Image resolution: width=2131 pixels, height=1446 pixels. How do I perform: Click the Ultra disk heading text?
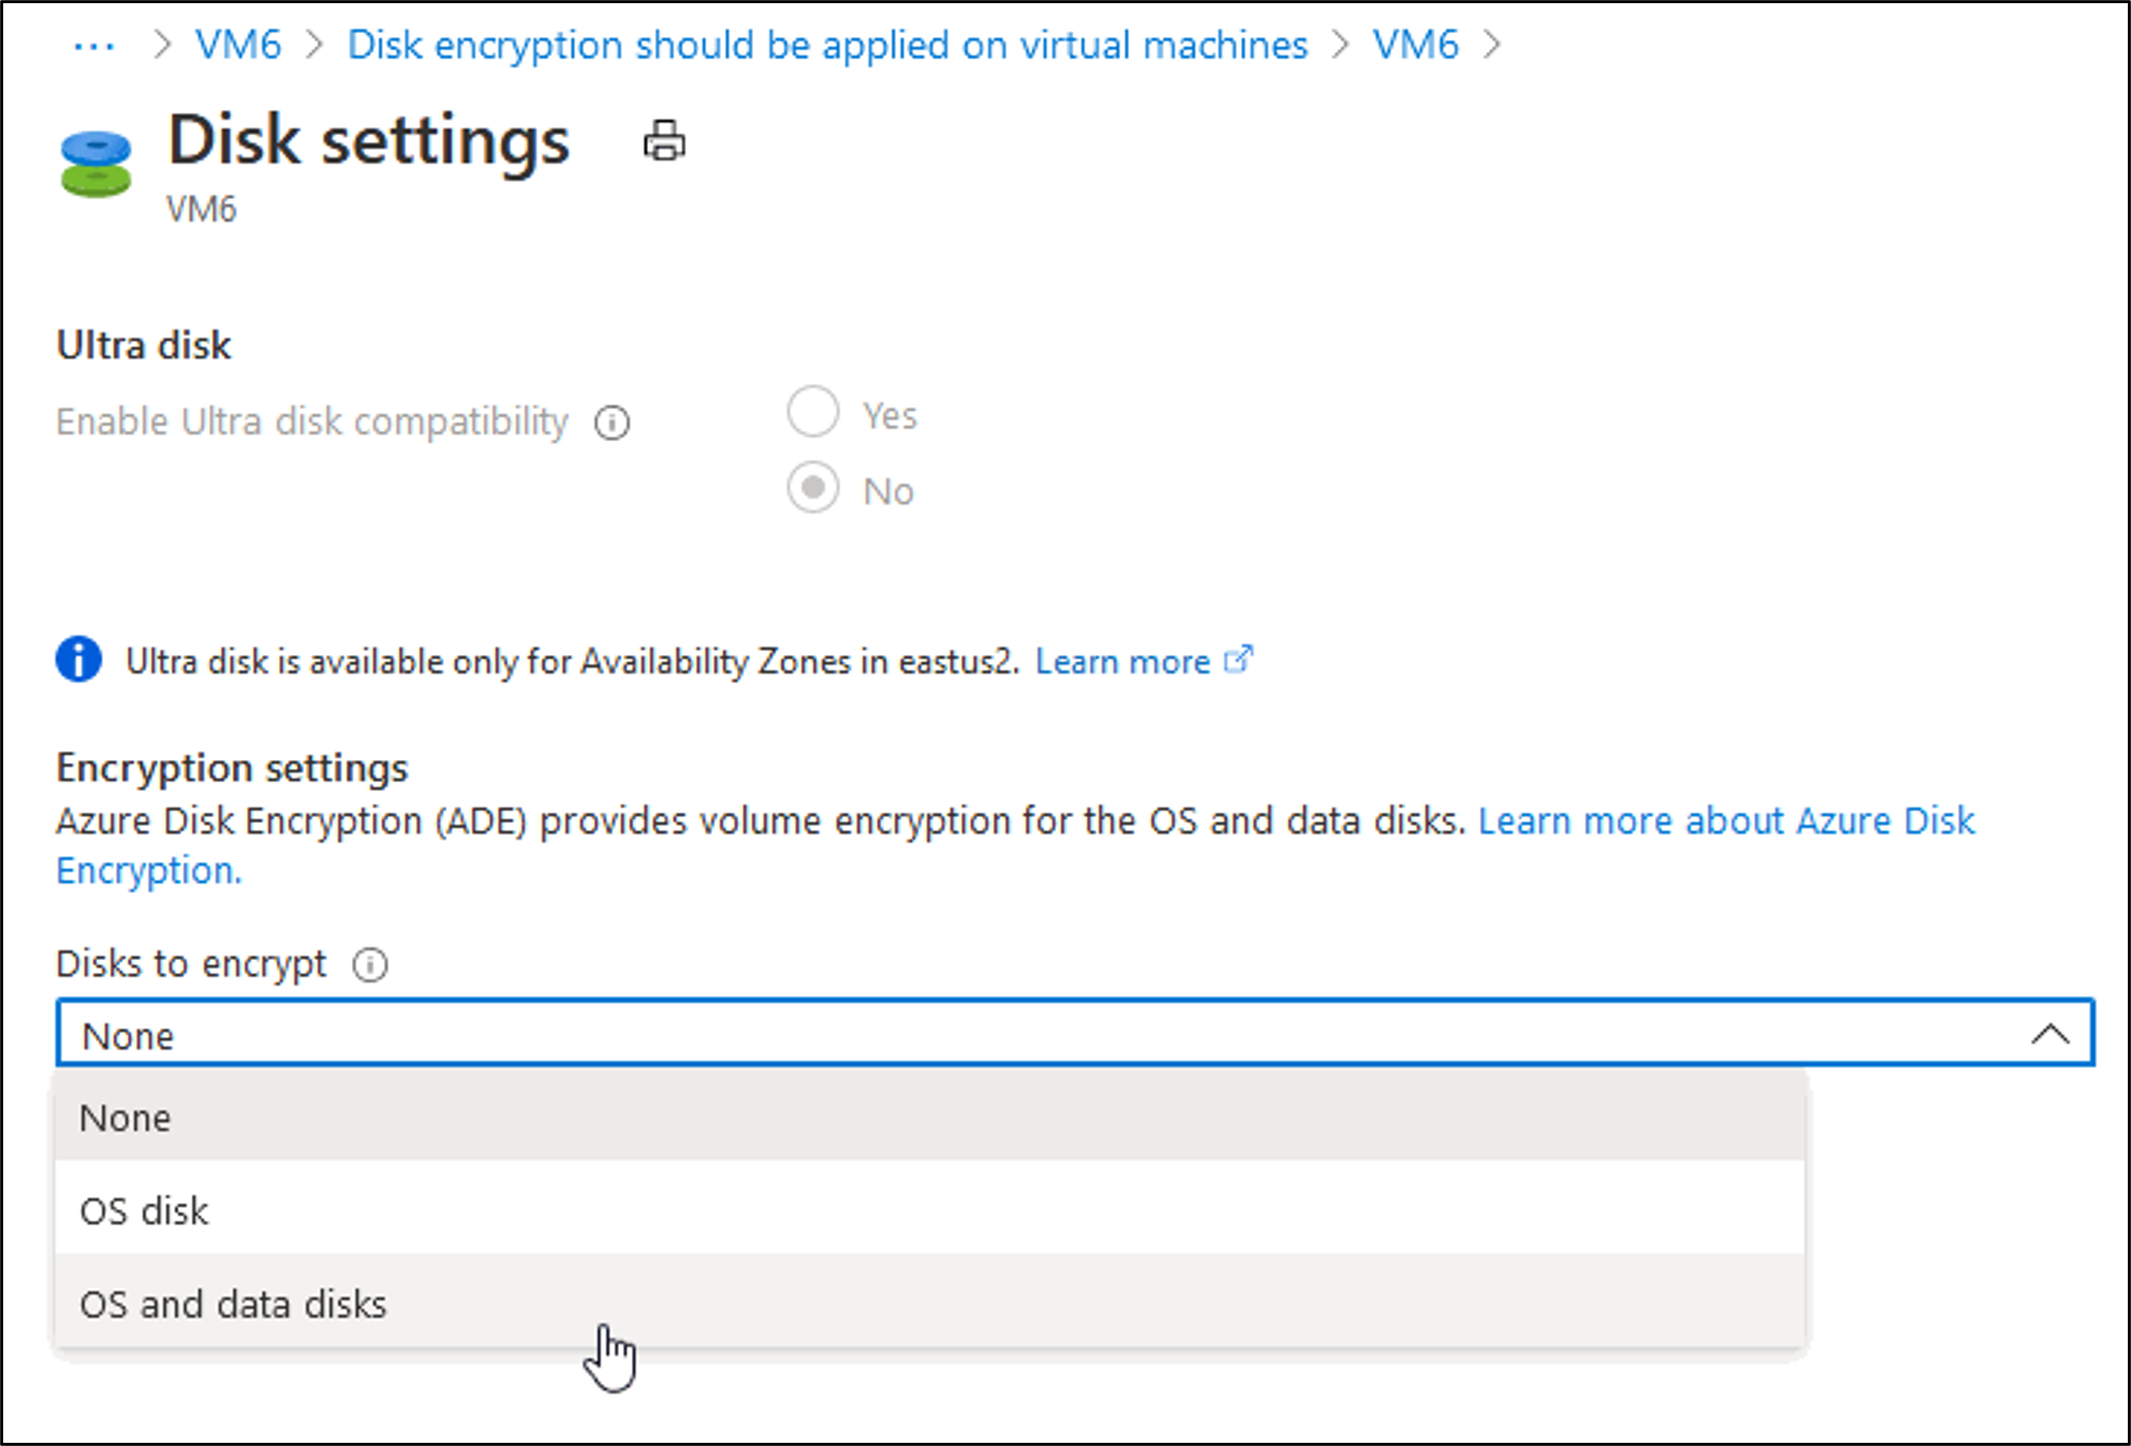pos(143,345)
